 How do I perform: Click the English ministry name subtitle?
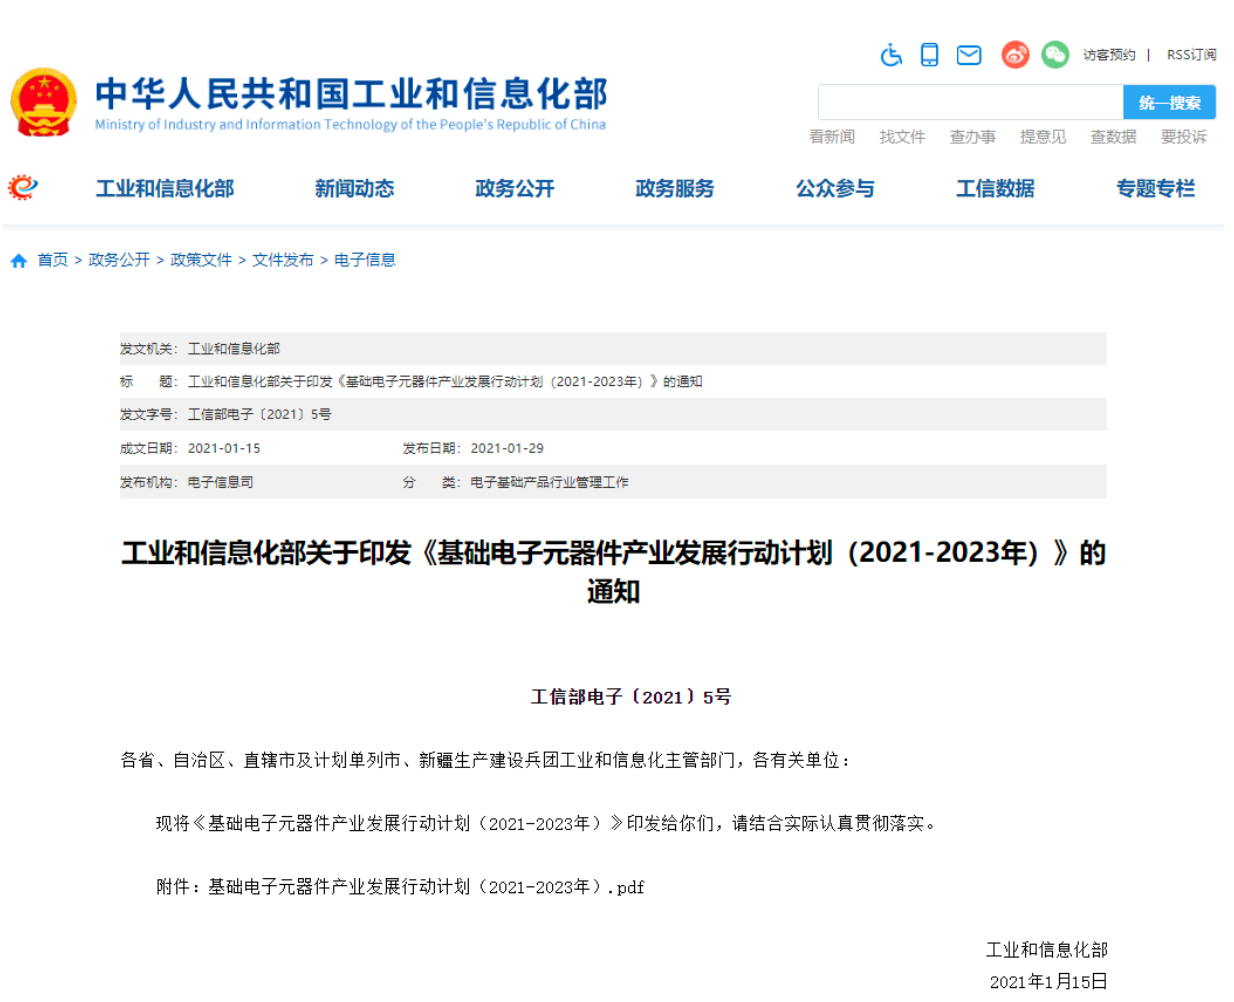pos(350,125)
